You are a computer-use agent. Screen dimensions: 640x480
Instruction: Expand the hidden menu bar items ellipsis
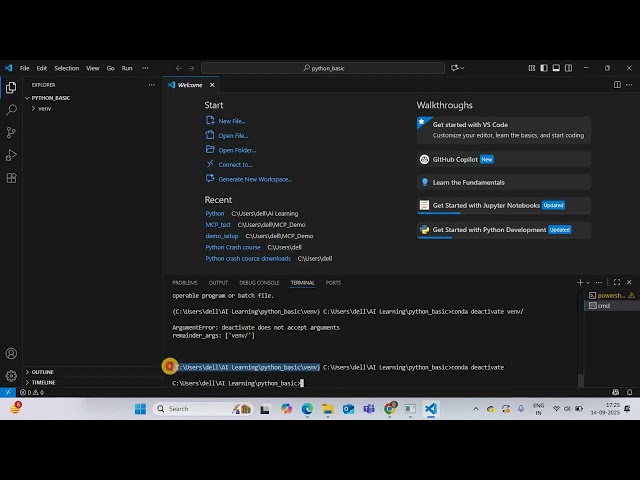145,68
